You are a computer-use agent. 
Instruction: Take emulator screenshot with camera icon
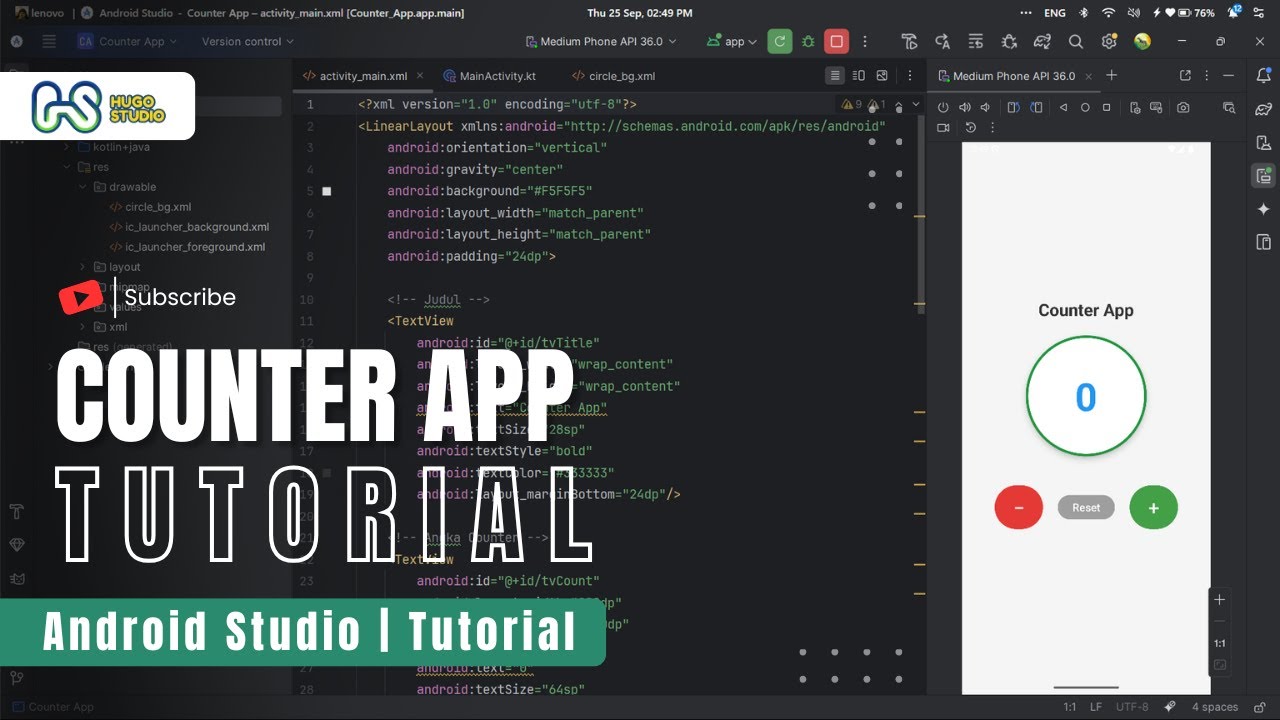[1183, 107]
